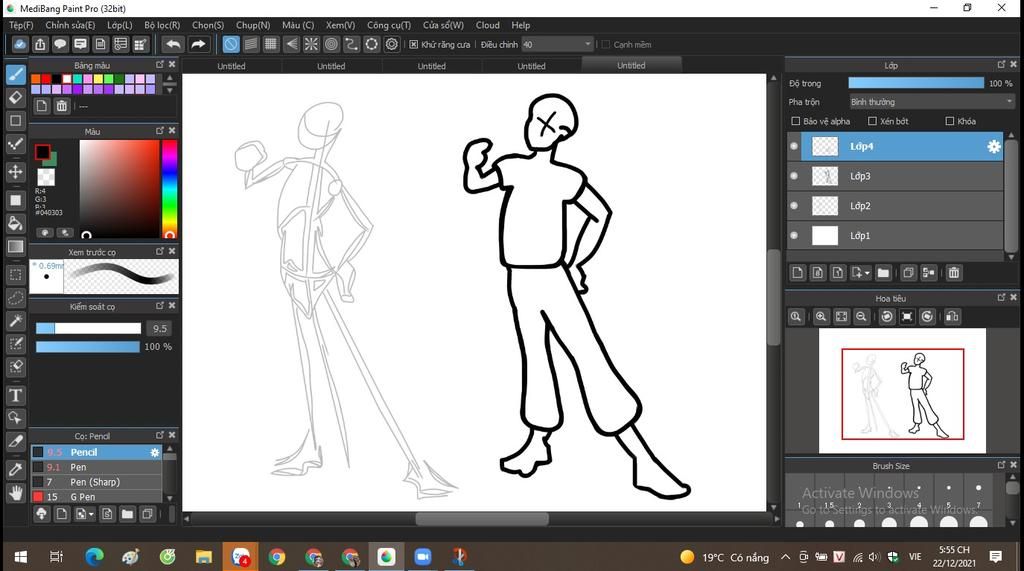Viewport: 1024px width, 571px height.
Task: Click the Redo arrow in top toolbar
Action: tap(198, 44)
